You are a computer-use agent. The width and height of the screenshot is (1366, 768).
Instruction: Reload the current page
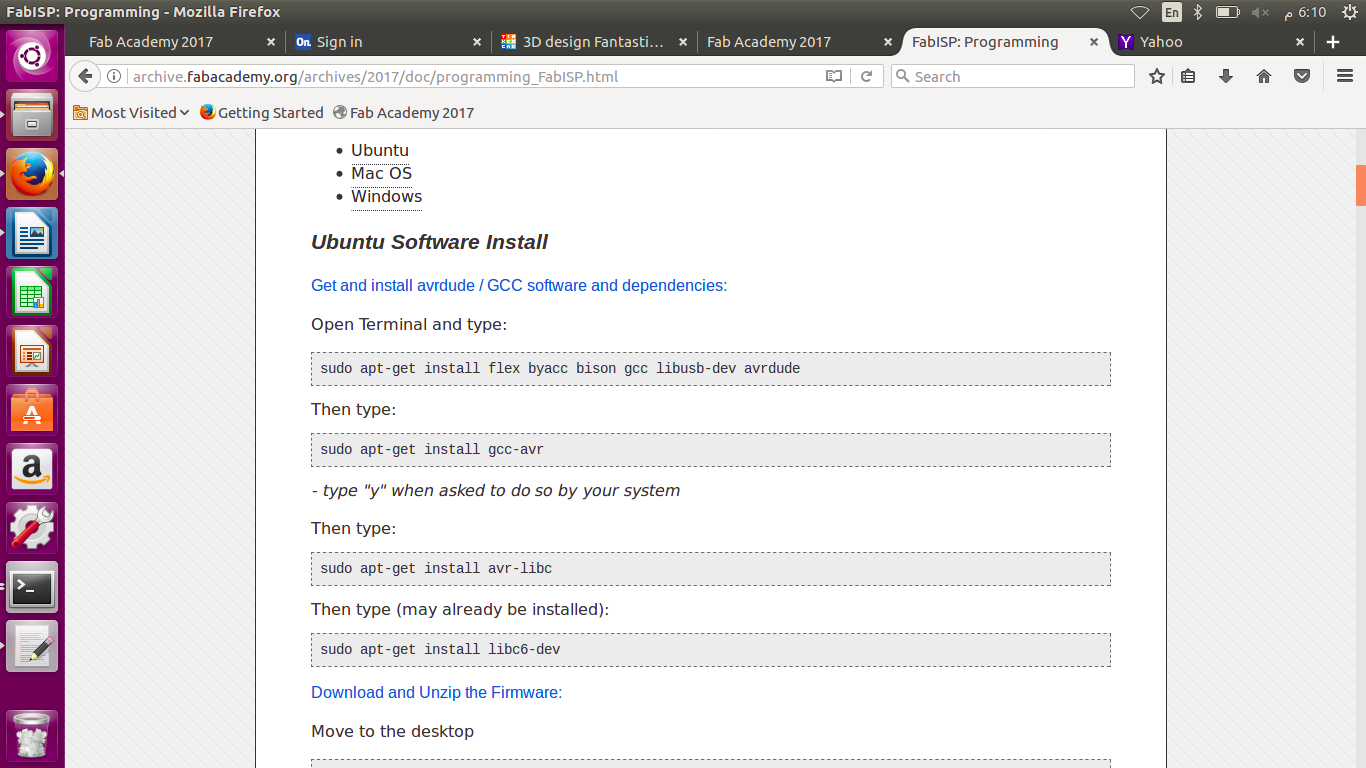866,77
